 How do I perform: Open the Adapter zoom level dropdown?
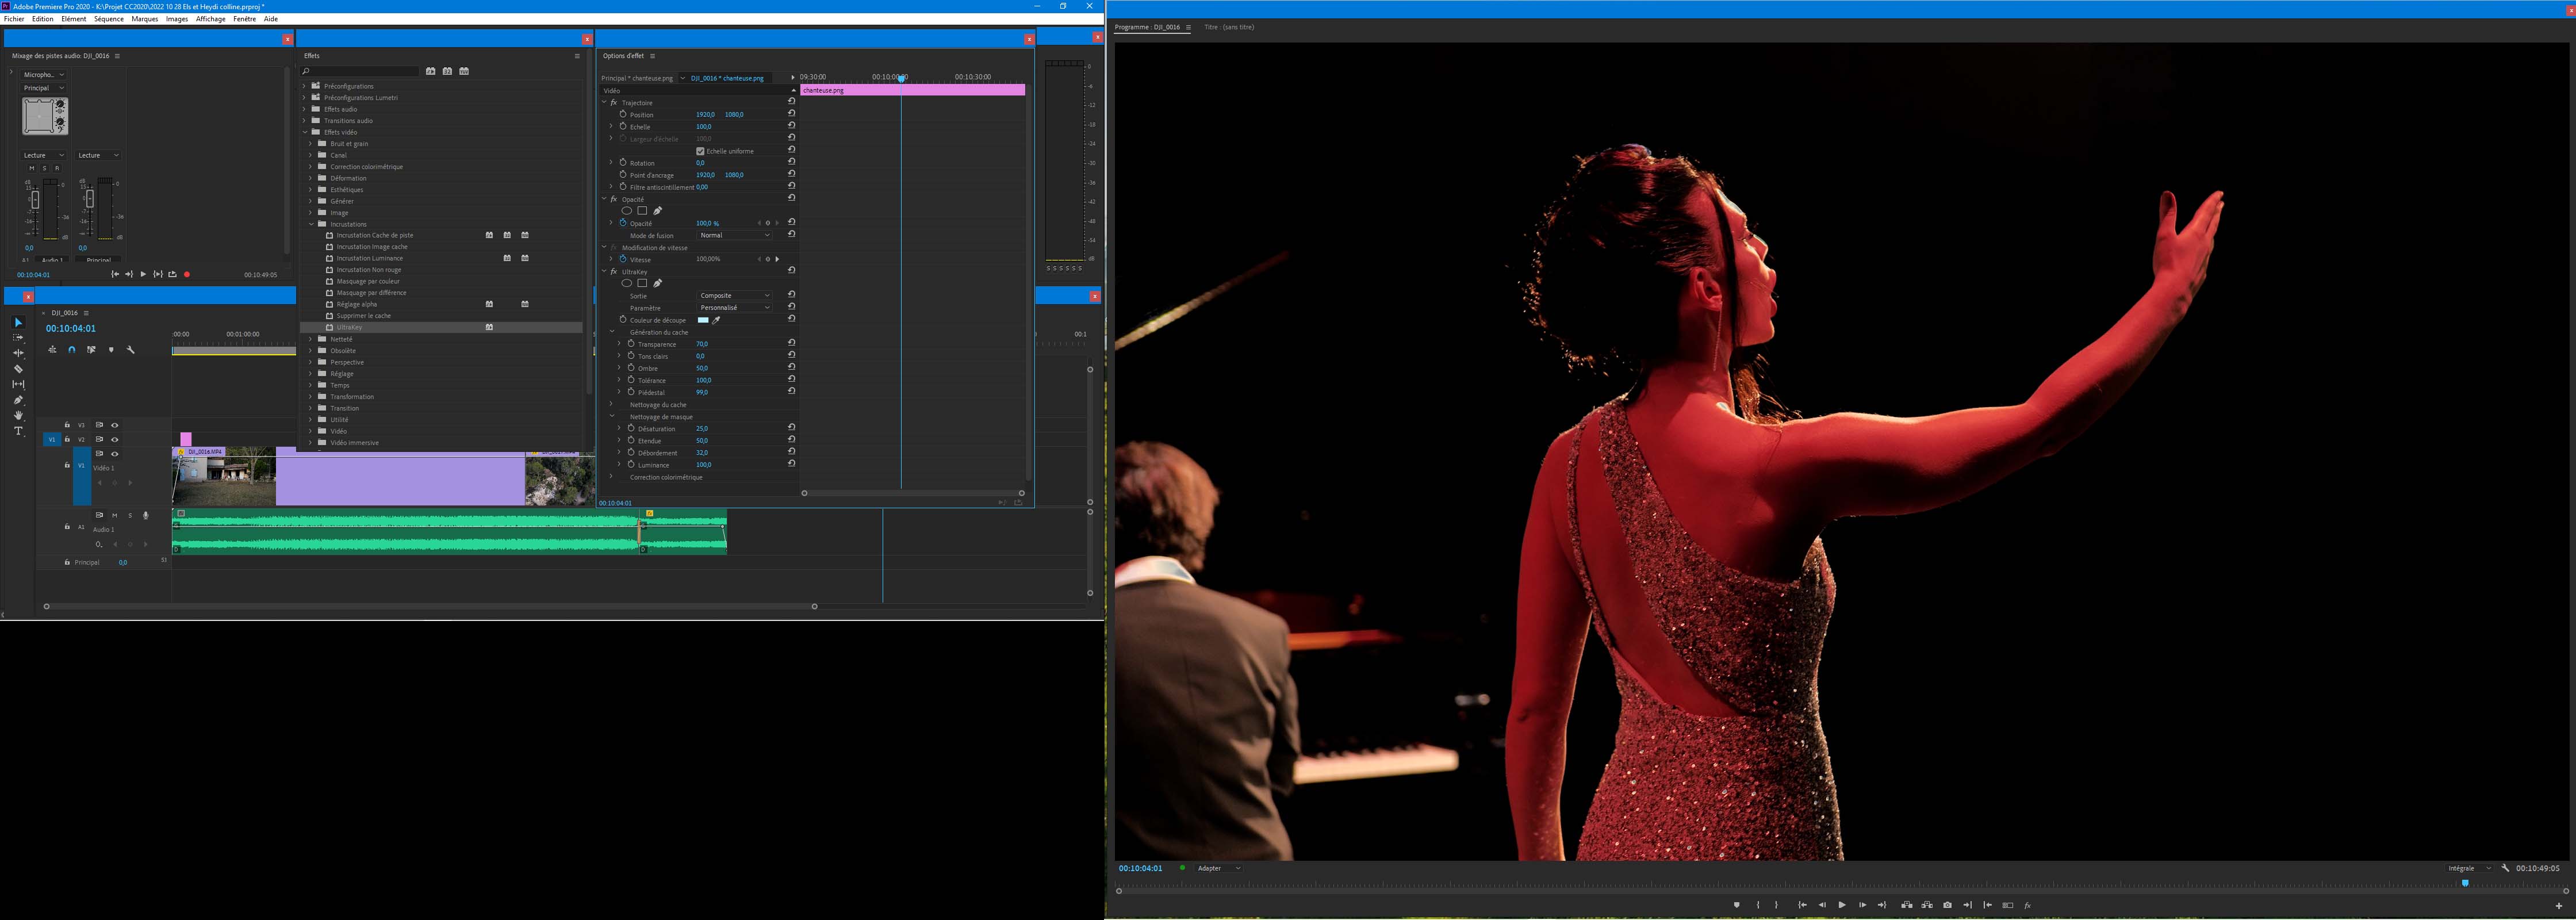(x=1219, y=868)
